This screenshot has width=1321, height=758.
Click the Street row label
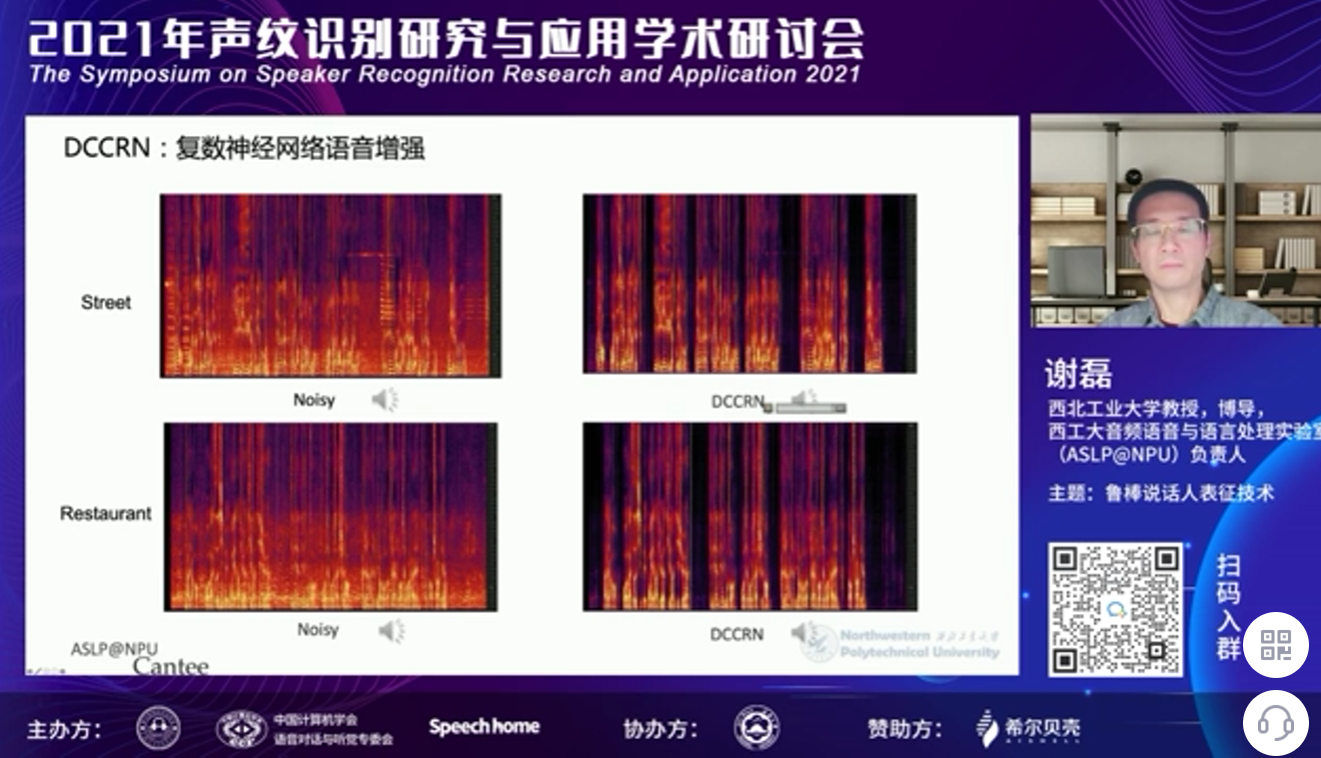[x=106, y=302]
